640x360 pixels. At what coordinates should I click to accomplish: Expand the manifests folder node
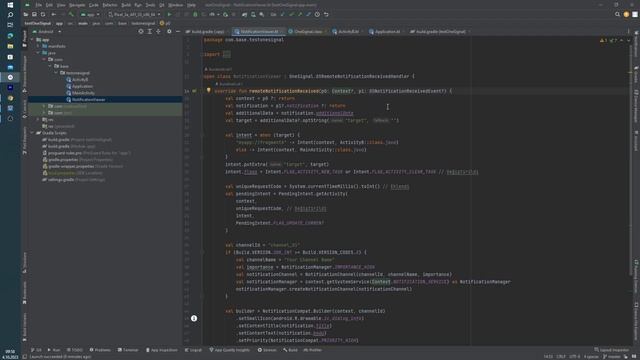(38, 46)
